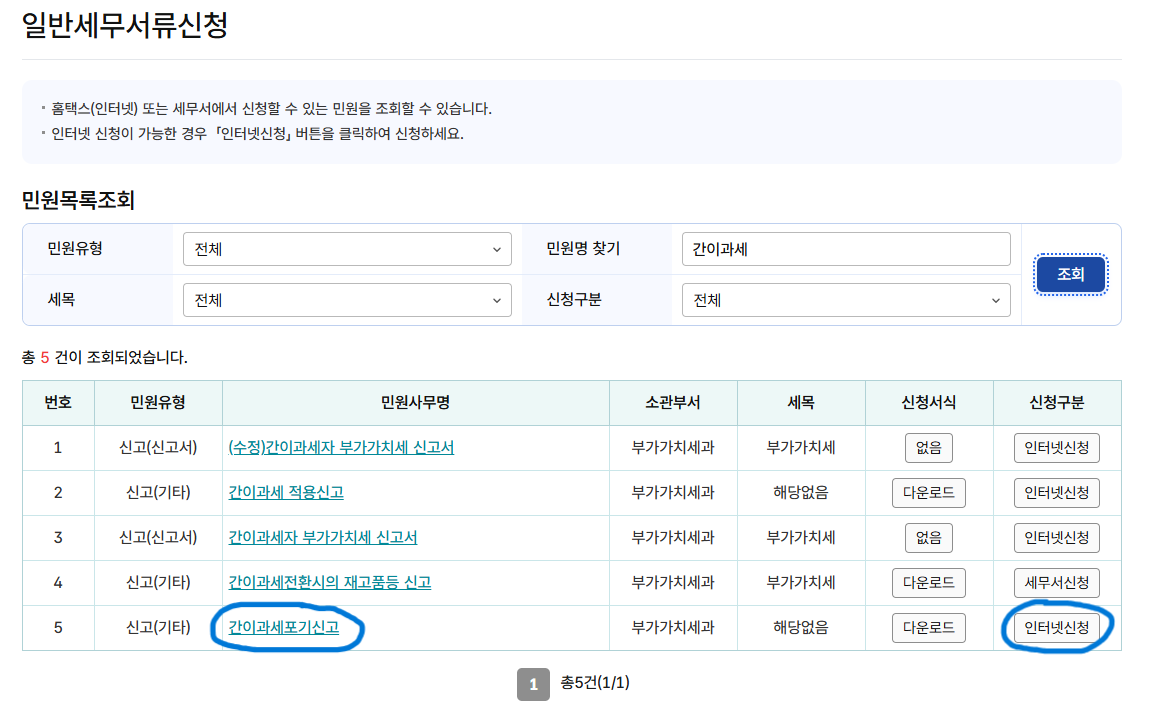The image size is (1153, 711).
Task: Click 인터넷신청 for the first row
Action: coord(1057,448)
